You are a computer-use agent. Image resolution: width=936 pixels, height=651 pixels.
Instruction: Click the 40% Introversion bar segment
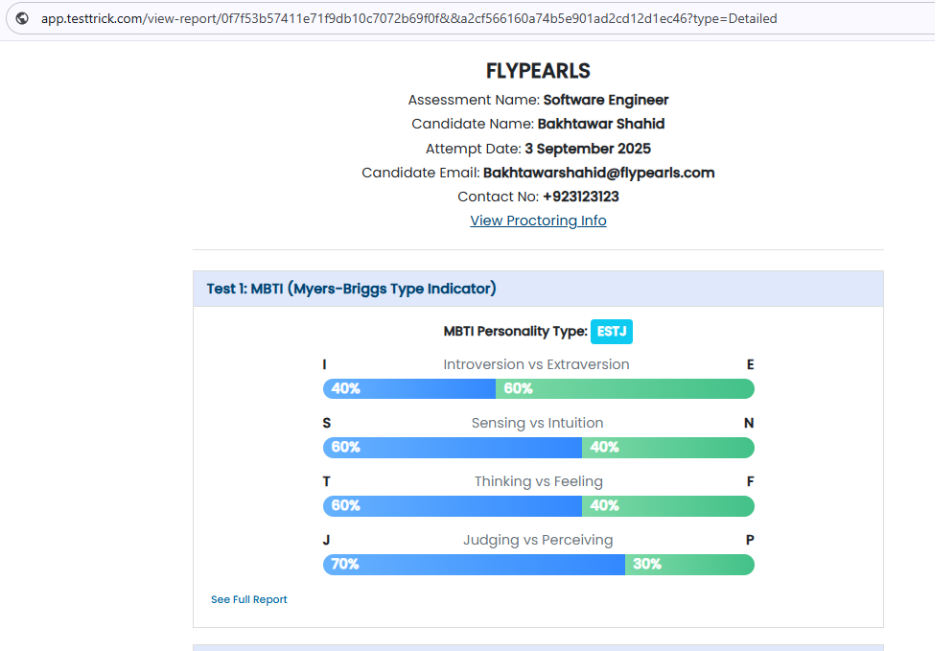(409, 389)
